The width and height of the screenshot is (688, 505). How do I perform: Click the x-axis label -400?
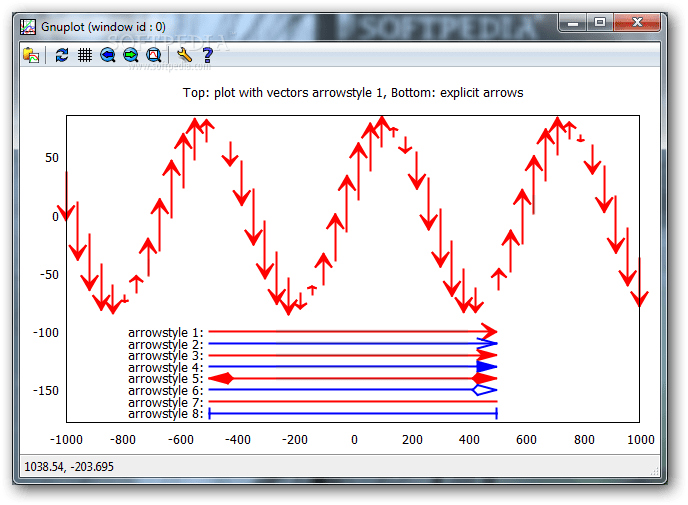coord(238,440)
